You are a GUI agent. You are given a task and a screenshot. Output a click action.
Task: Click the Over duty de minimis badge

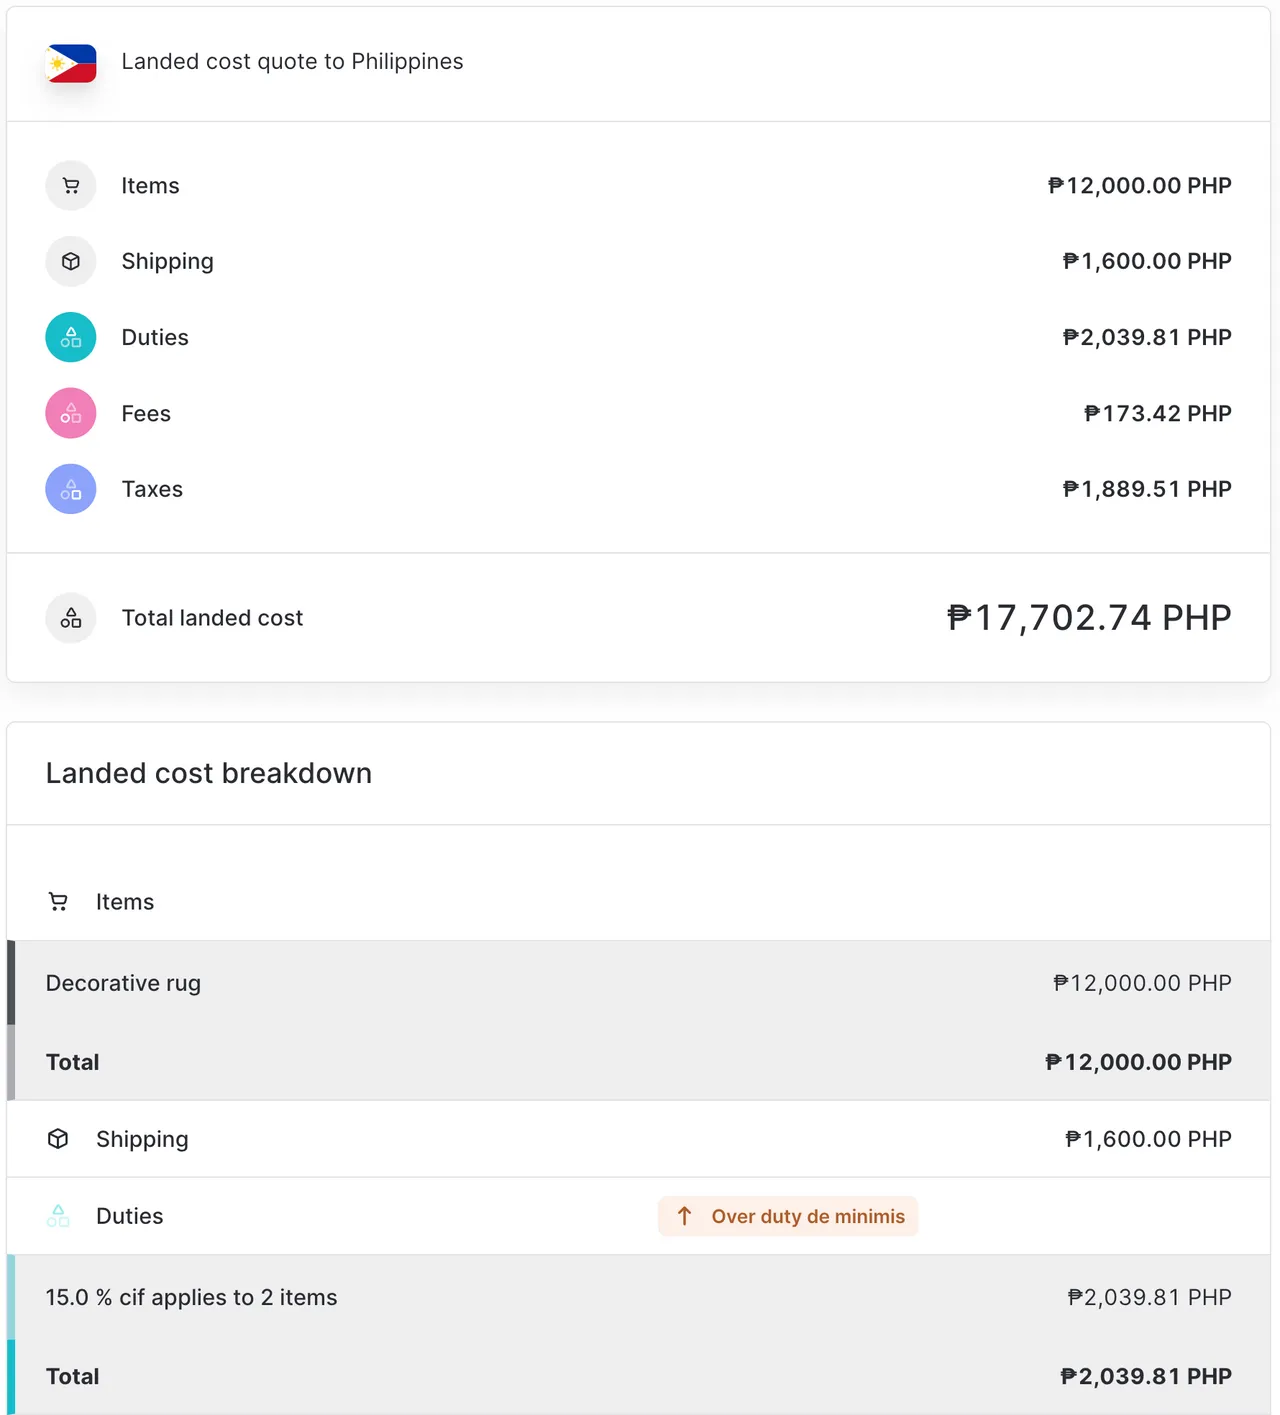(788, 1216)
